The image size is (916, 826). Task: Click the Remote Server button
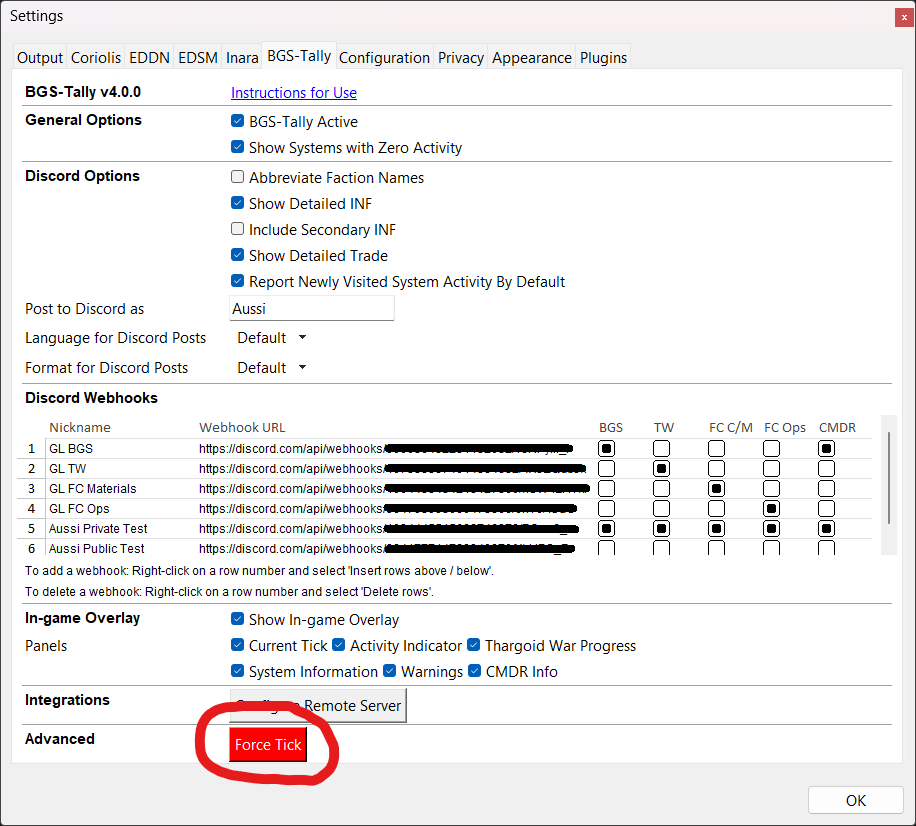coord(318,706)
